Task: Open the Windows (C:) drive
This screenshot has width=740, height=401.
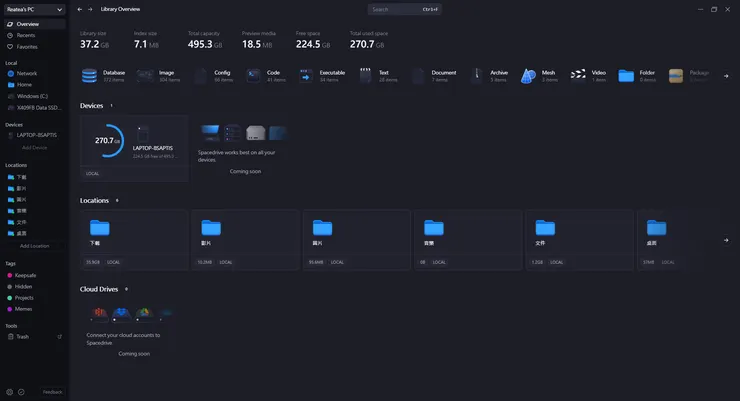Action: point(34,96)
